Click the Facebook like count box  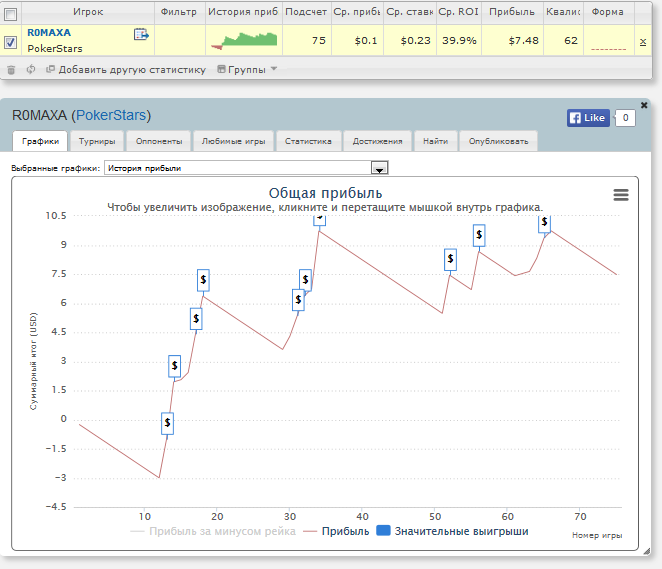pos(625,118)
